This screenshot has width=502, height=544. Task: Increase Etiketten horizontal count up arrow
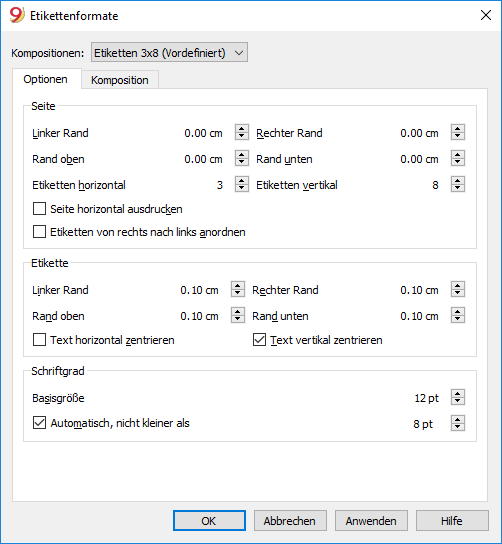coord(242,181)
